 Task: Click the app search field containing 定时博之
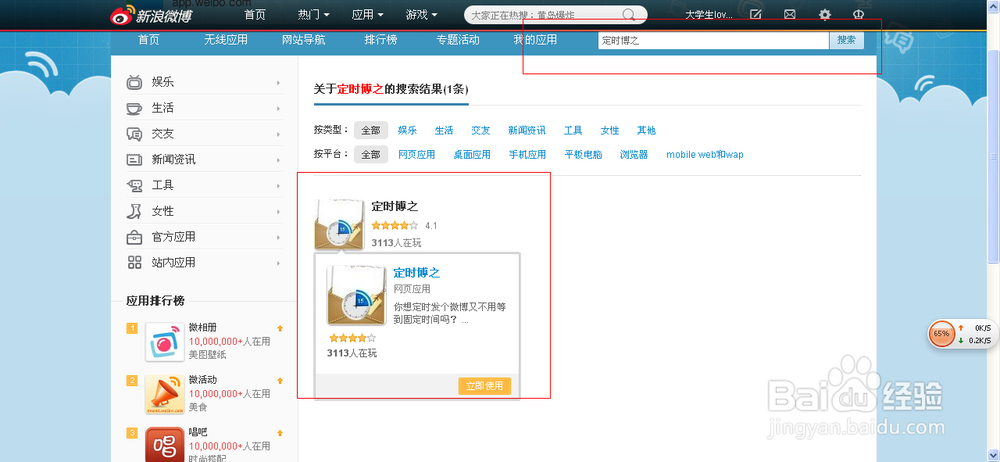(714, 40)
